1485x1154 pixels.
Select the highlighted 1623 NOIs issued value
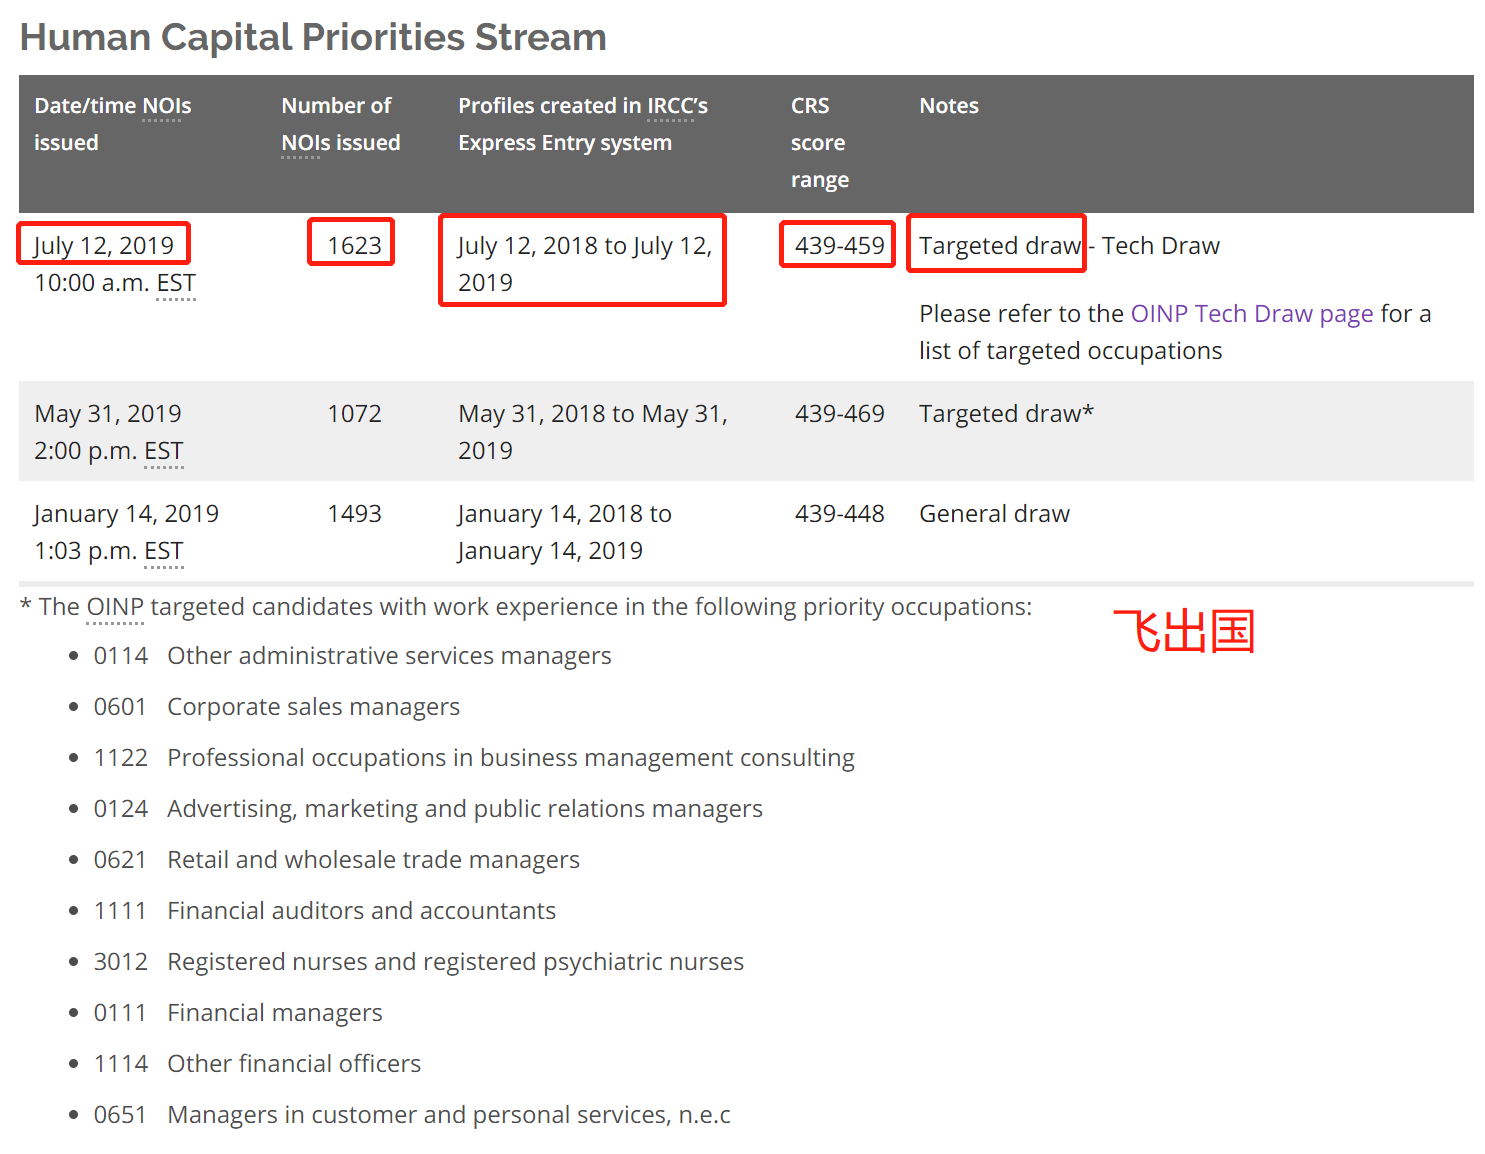click(354, 245)
